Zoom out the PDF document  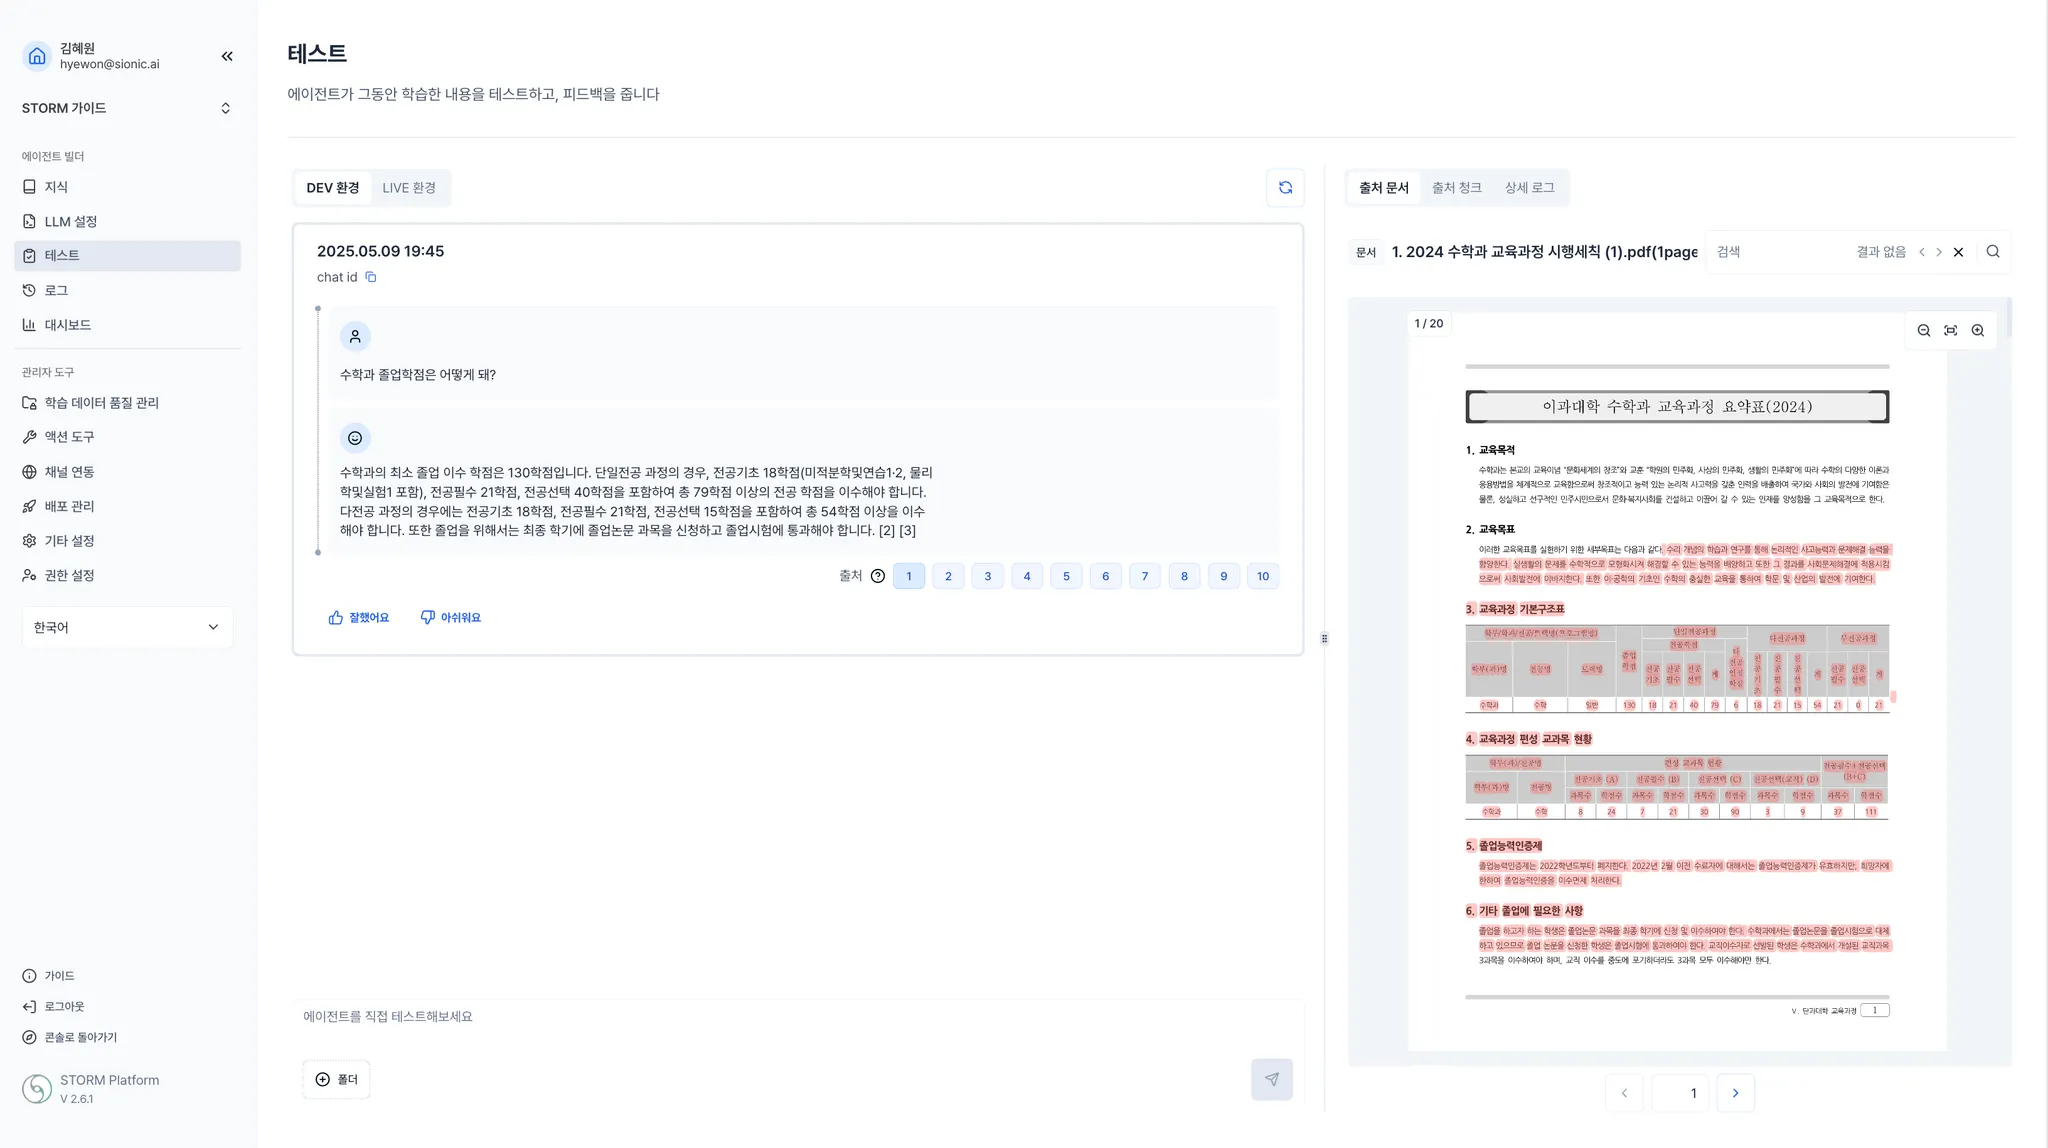click(x=1923, y=331)
